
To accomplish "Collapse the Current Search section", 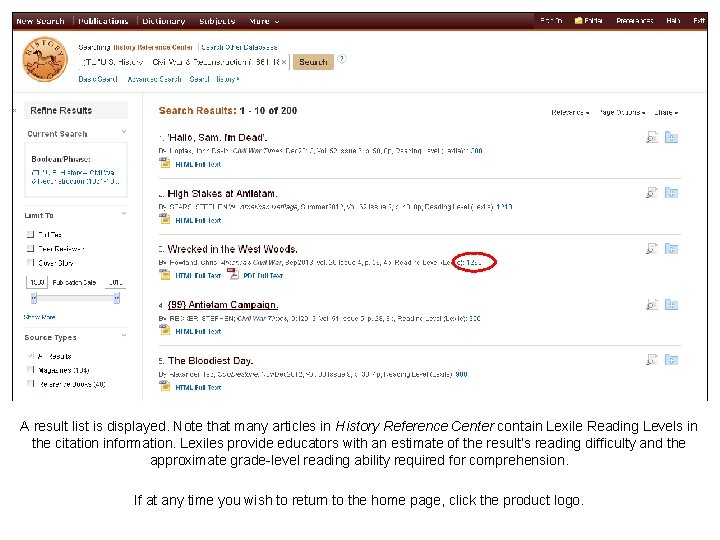I will [x=124, y=132].
